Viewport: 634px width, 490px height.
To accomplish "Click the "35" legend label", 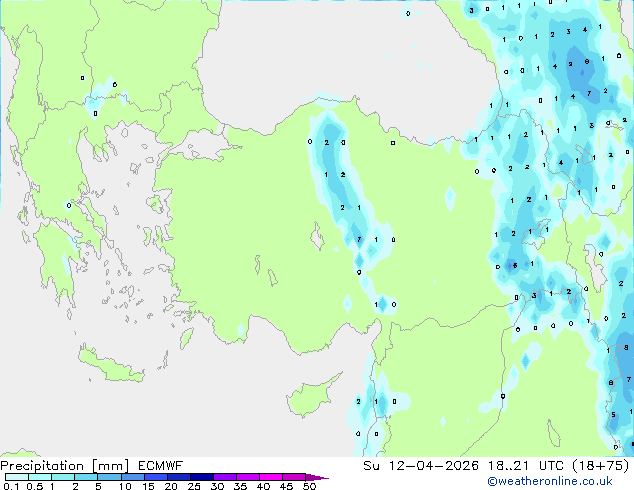I will pyautogui.click(x=240, y=486).
